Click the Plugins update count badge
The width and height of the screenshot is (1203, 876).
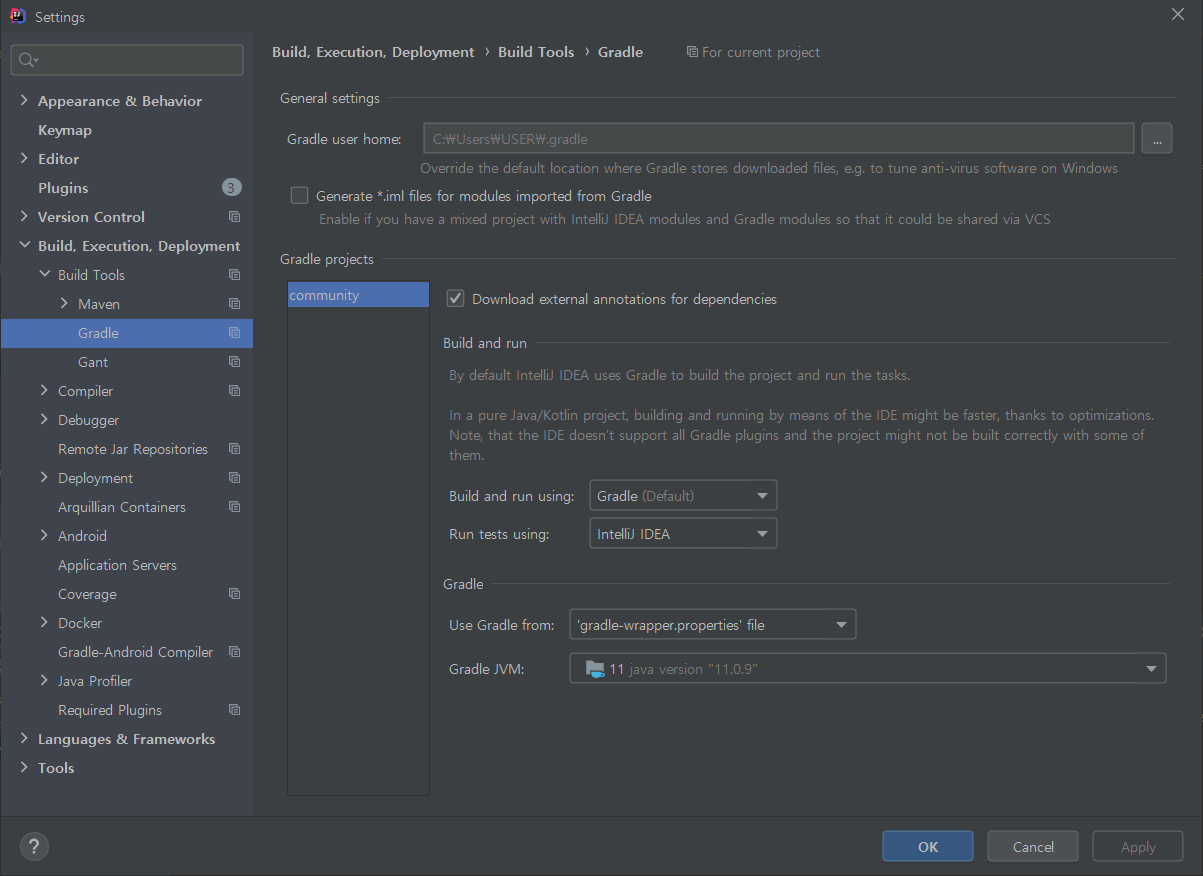pyautogui.click(x=231, y=188)
